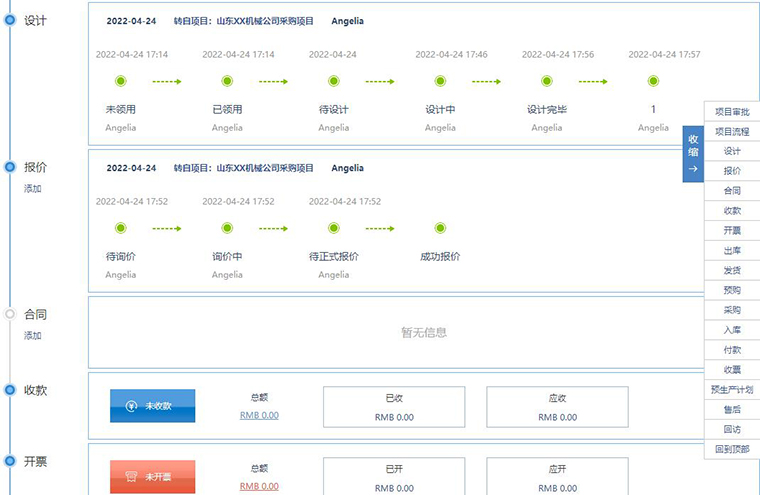Screen dimensions: 760x495
Task: Click the 报价 timeline node on the left
Action: [x=10, y=167]
